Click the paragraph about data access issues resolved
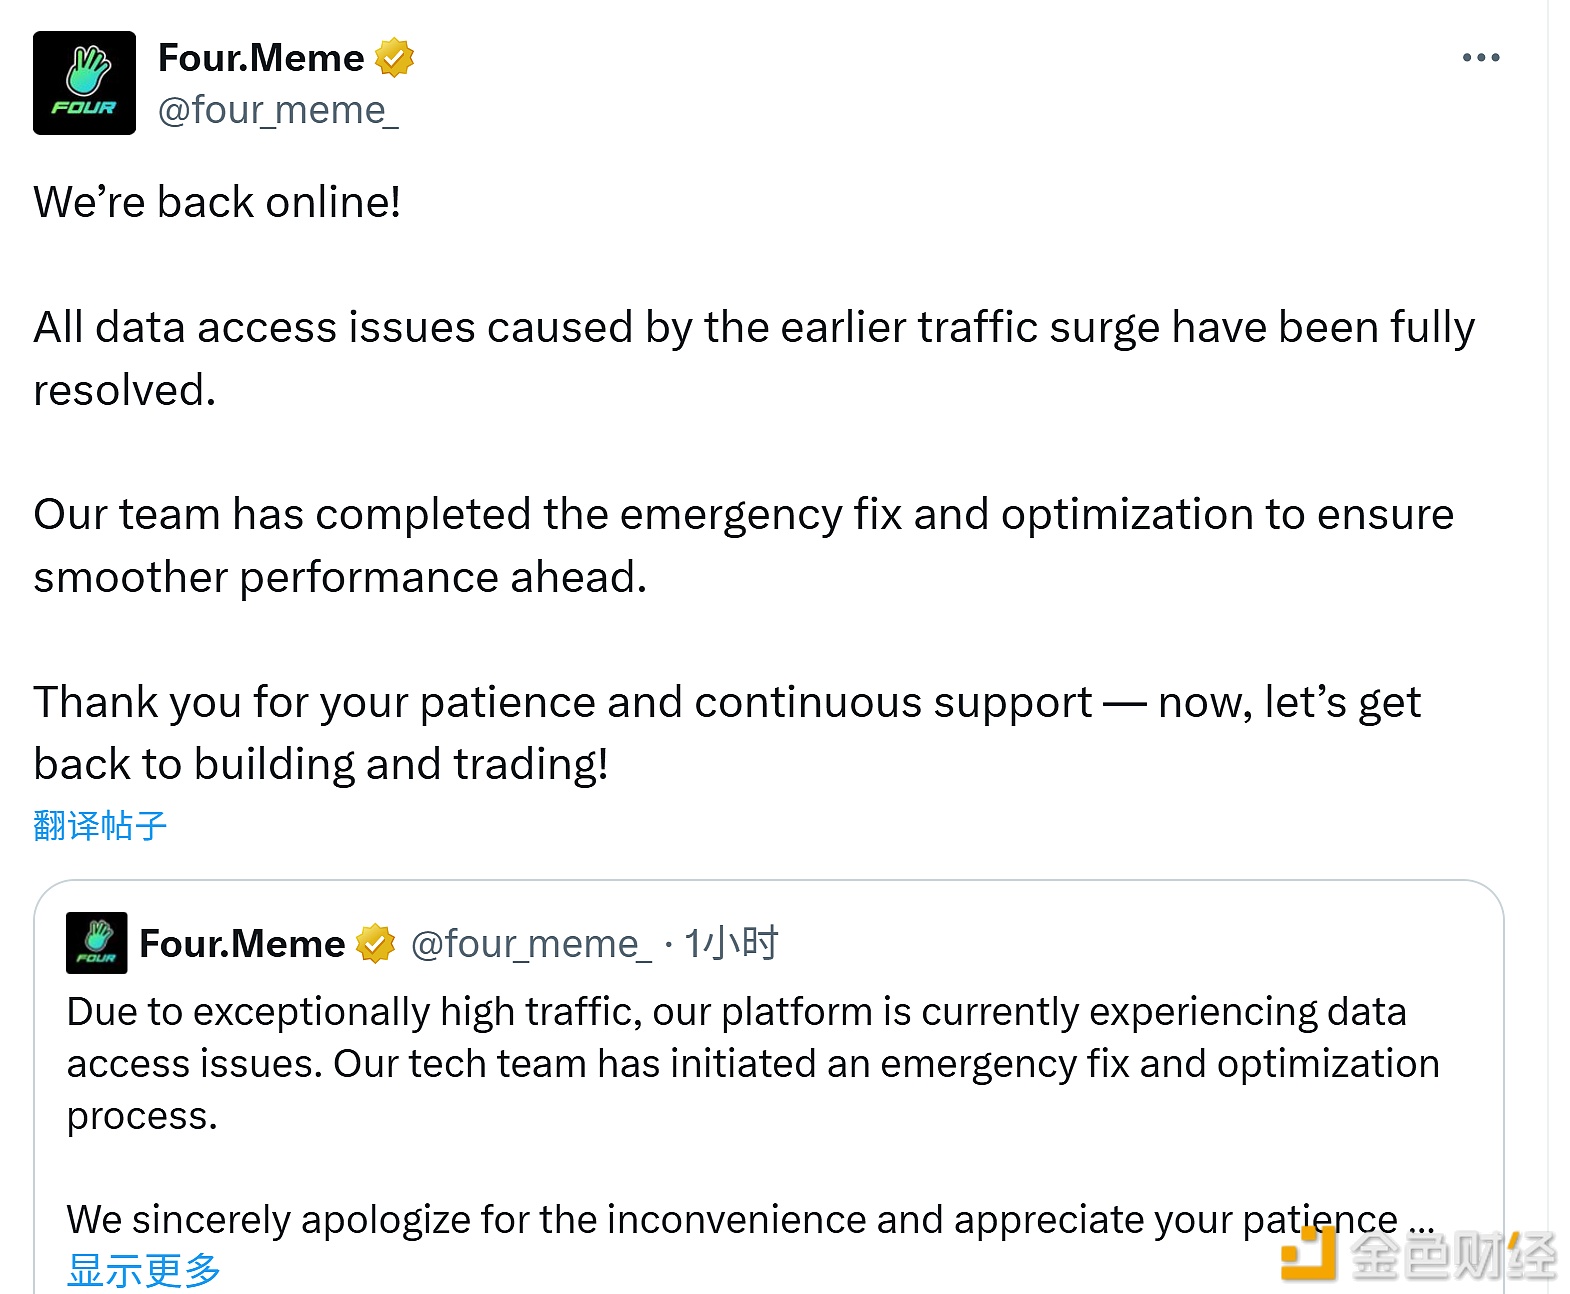 coord(753,358)
